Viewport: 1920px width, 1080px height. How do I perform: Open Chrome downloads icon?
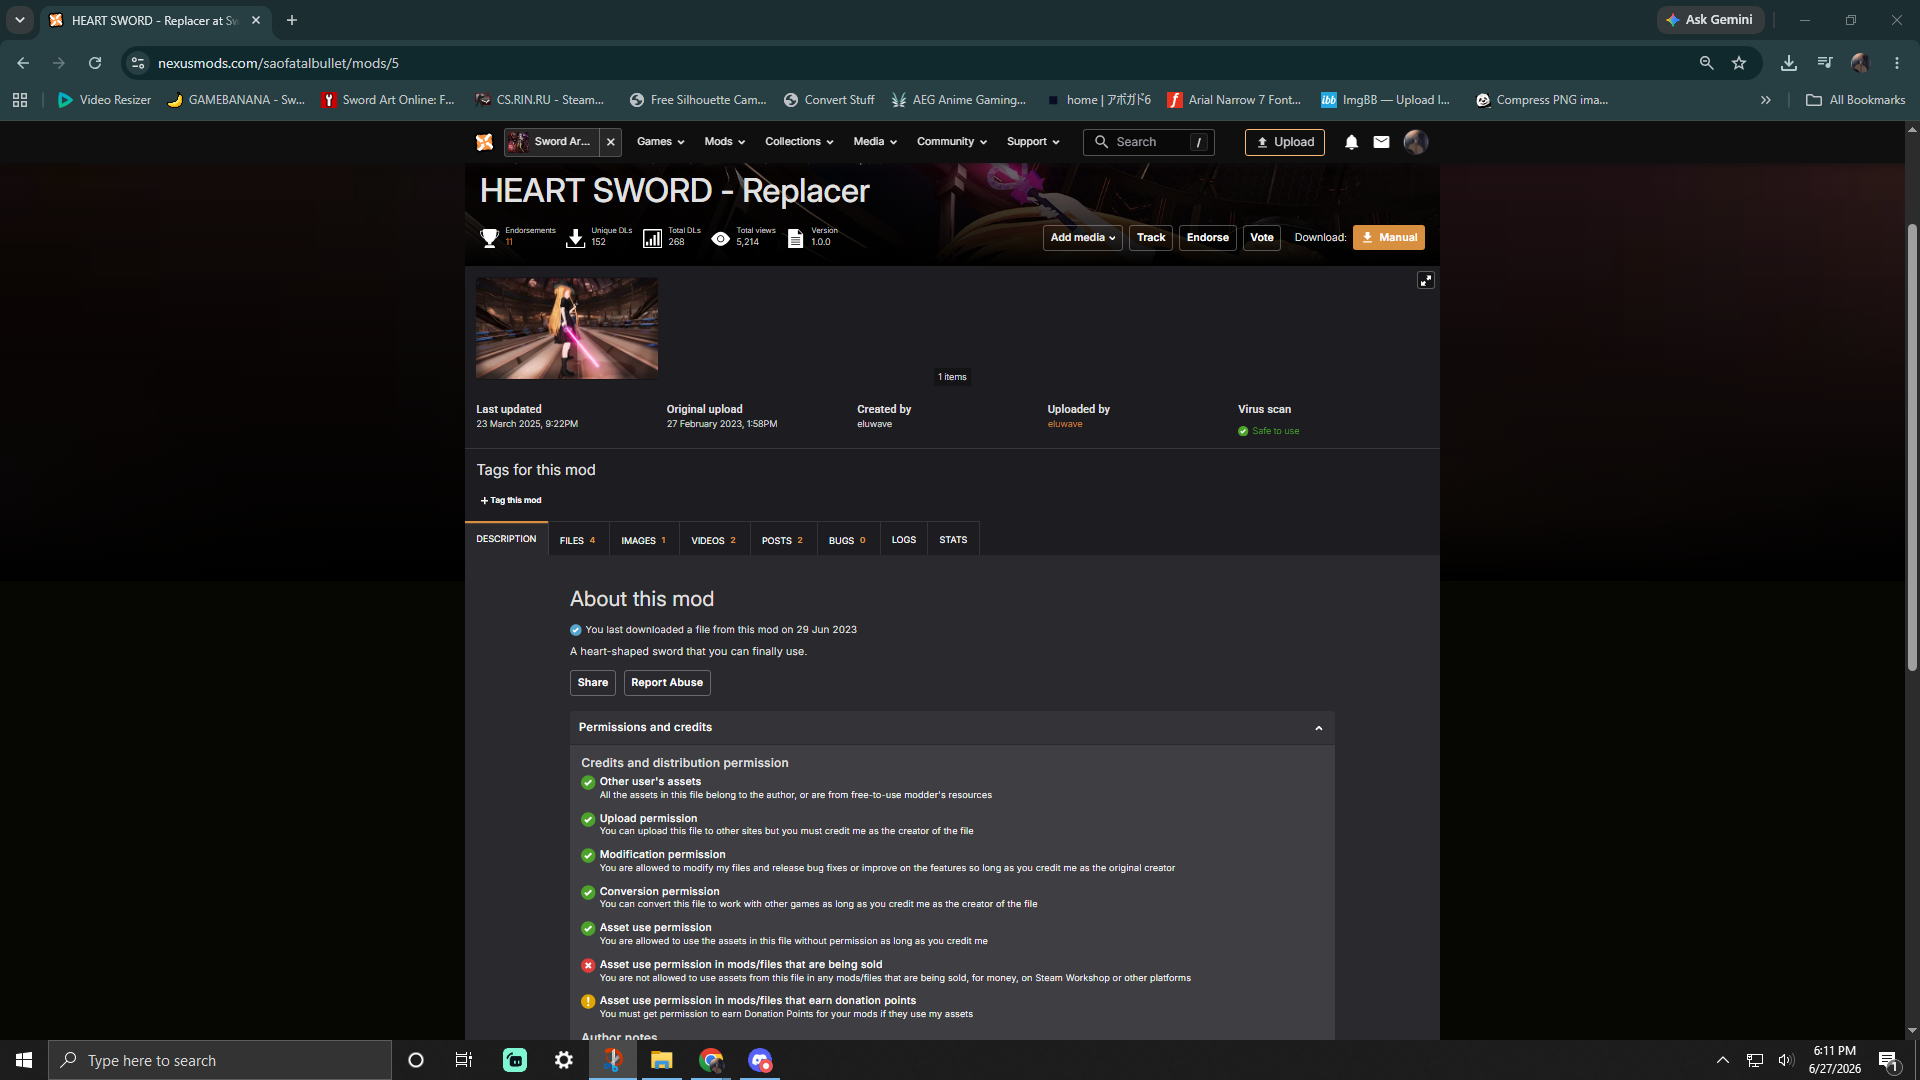1789,63
